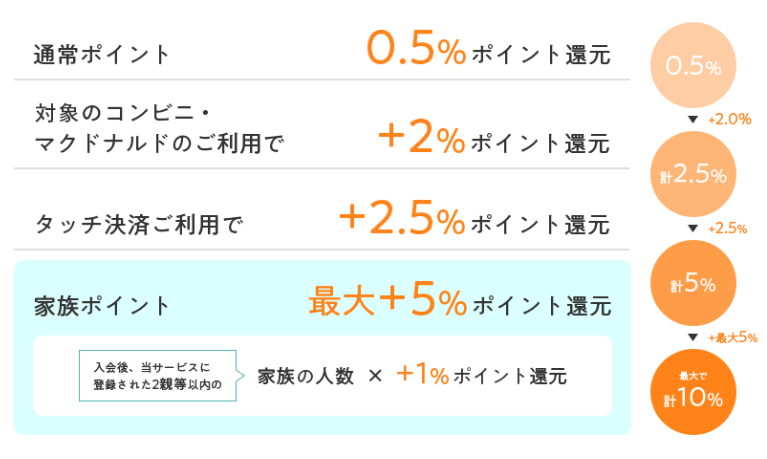Click the 入会後、当サービスに登録された callout box
This screenshot has width=767, height=459.
(158, 376)
